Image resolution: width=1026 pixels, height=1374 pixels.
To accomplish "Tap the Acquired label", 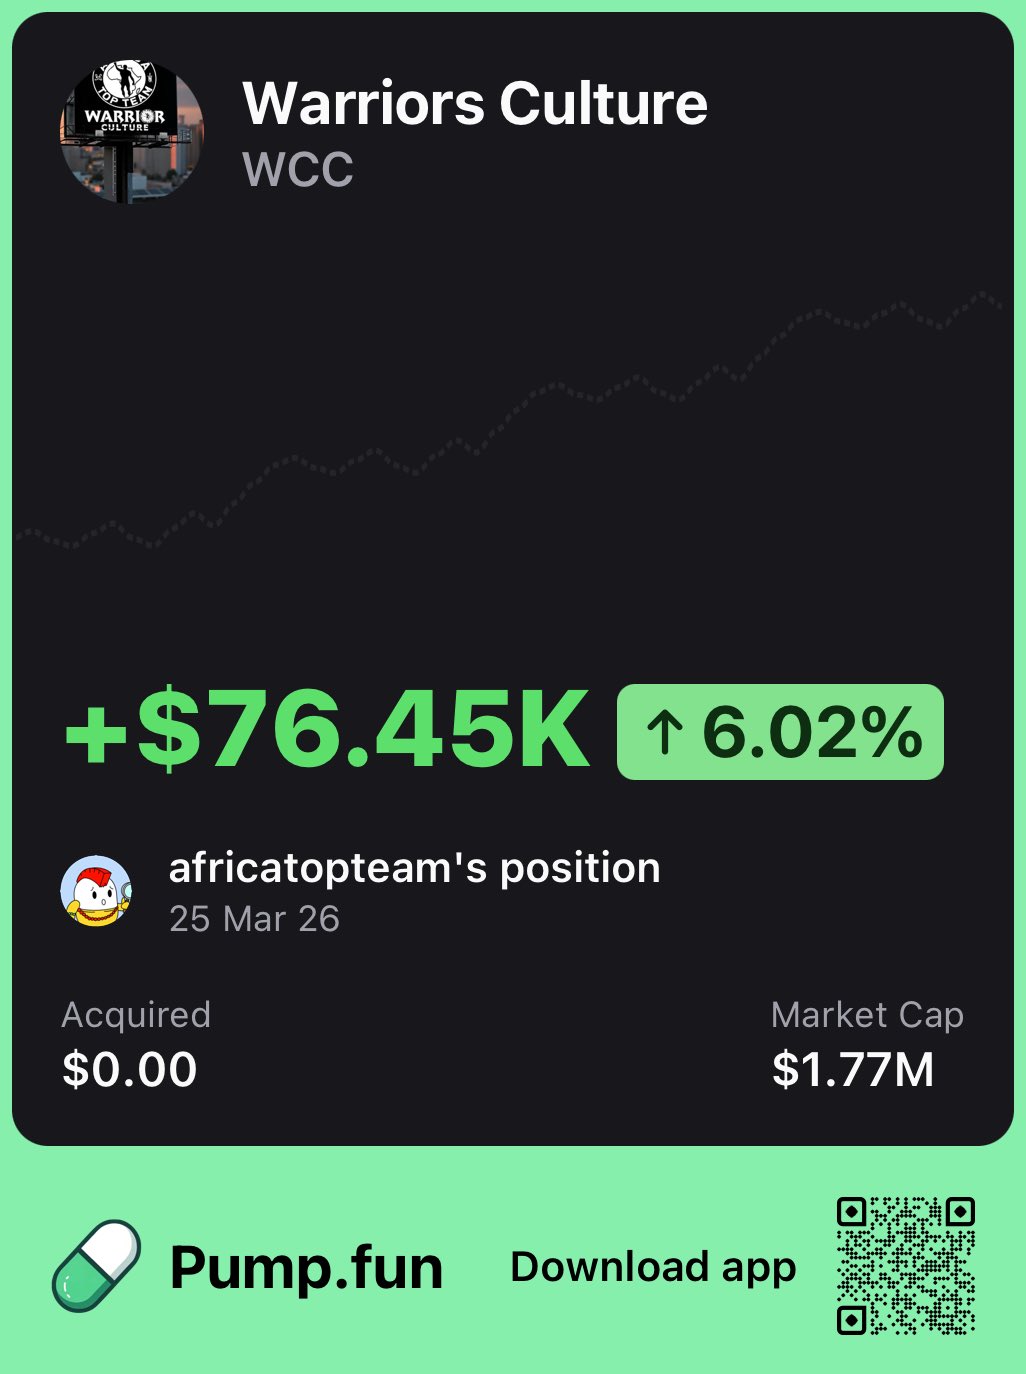I will 136,1015.
